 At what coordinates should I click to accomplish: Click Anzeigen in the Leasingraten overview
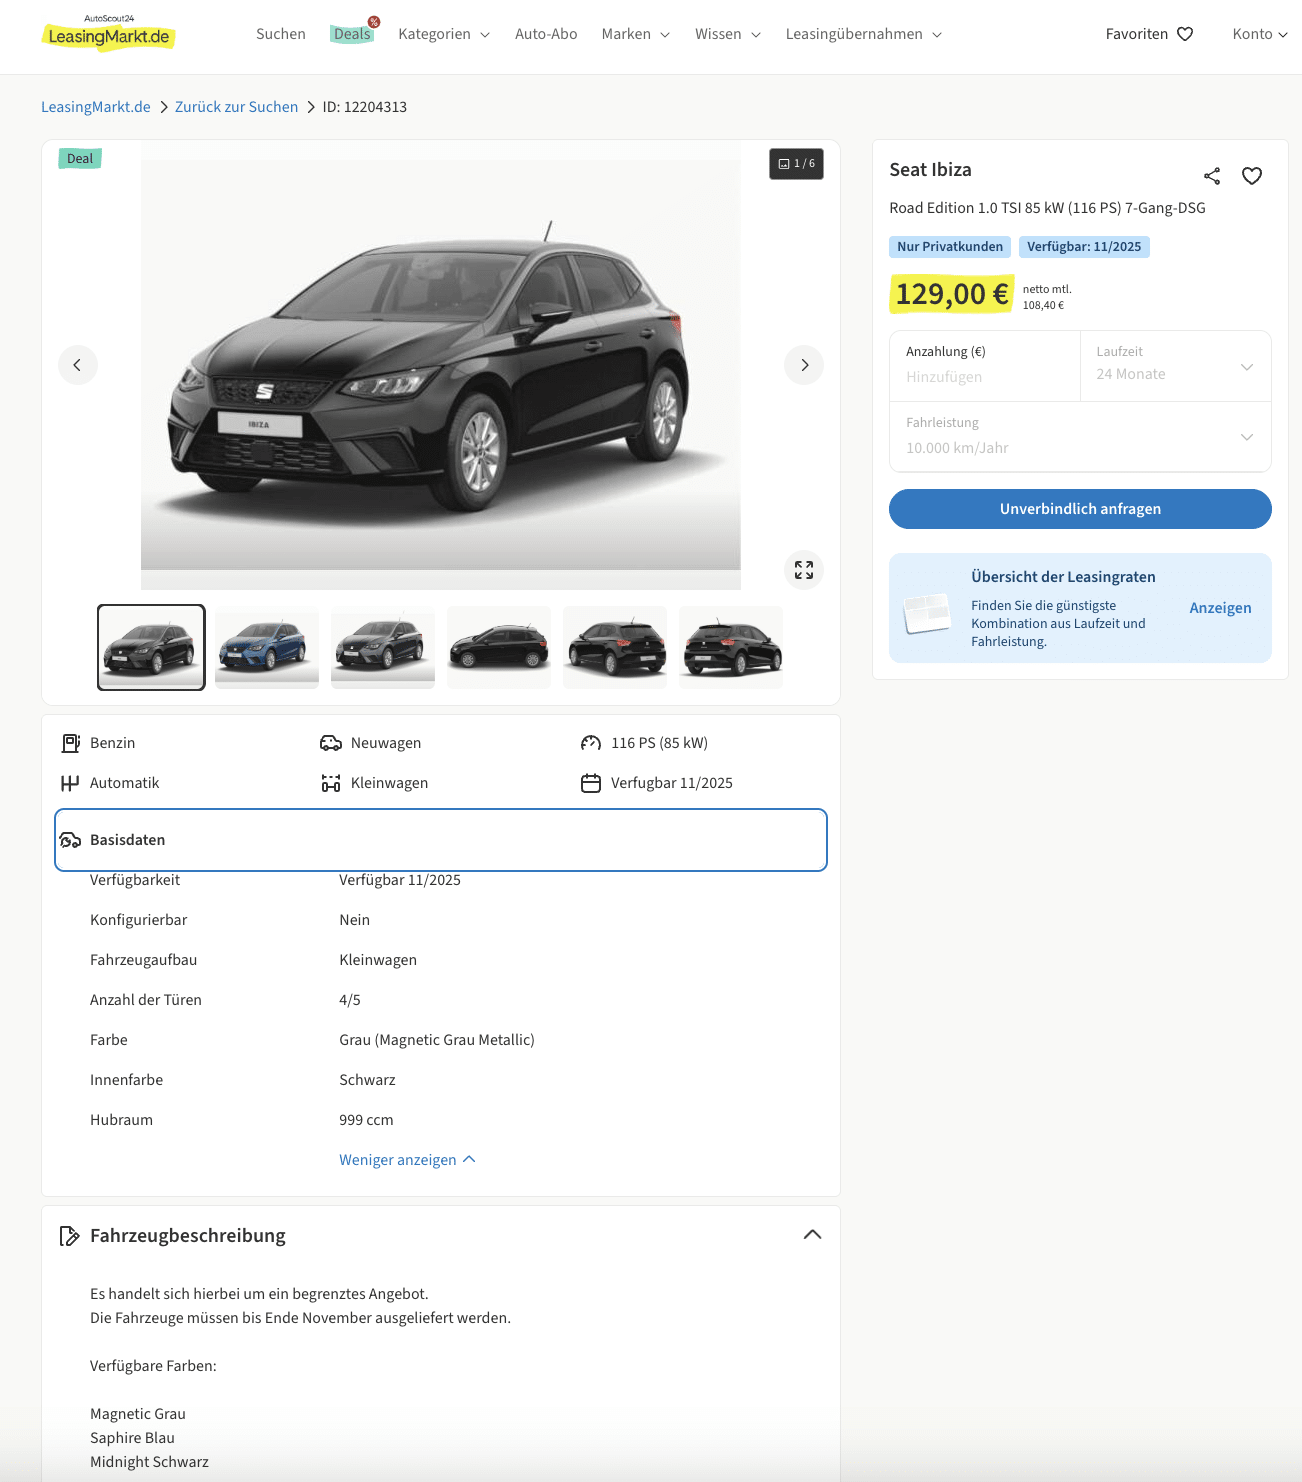[x=1220, y=608]
